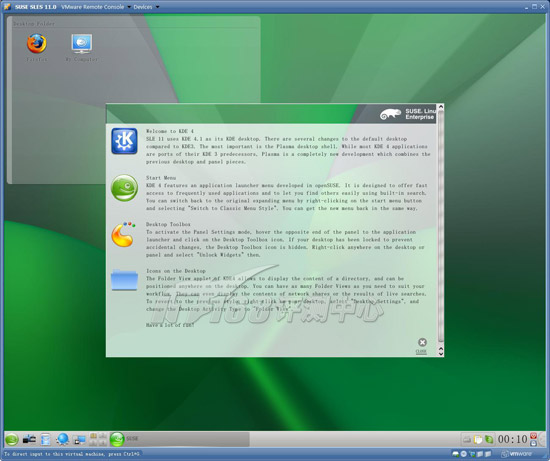Screen dimensions: 550x461
Task: Click the red logout button in panel
Action: [533, 436]
